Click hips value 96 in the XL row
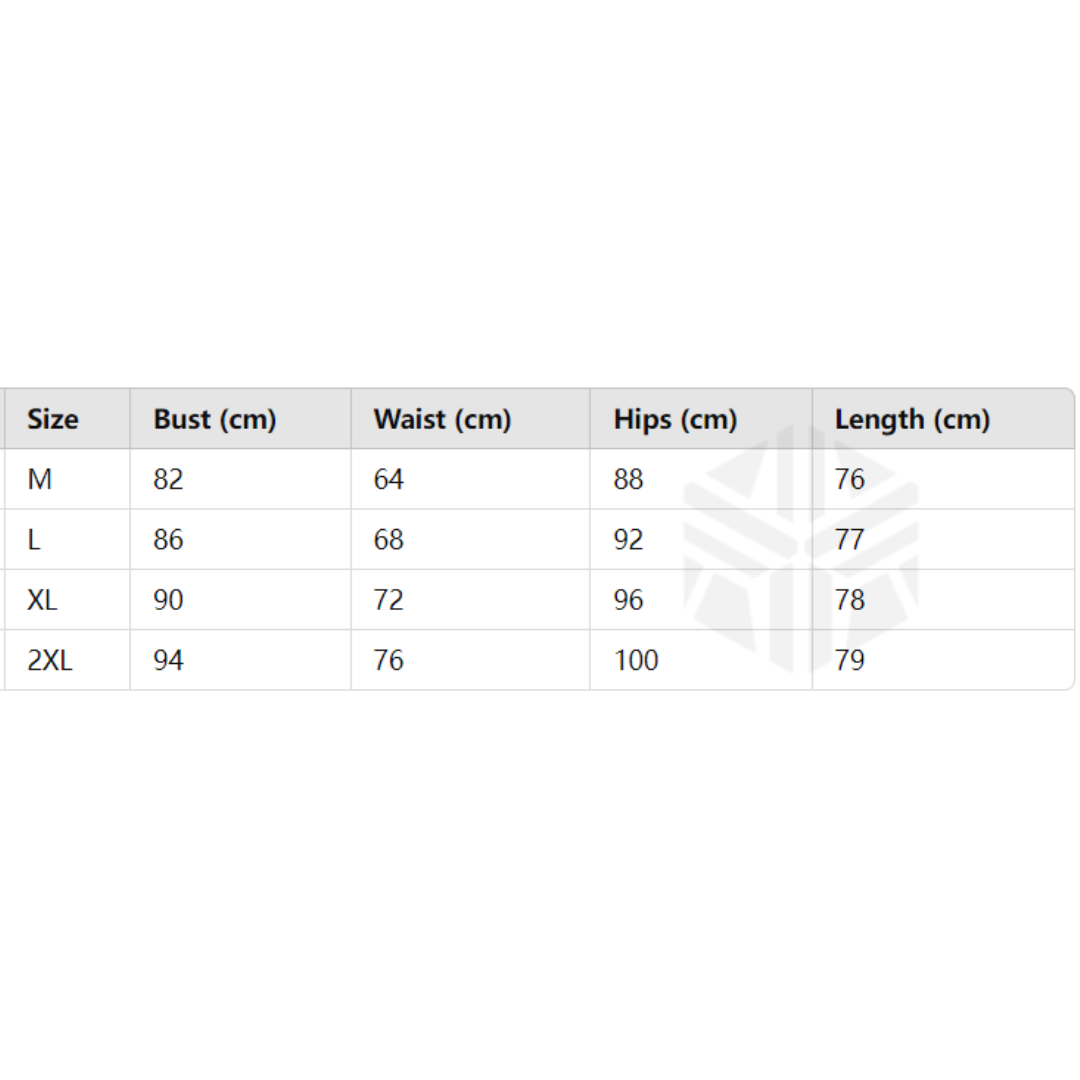The height and width of the screenshot is (1080, 1080). tap(629, 600)
